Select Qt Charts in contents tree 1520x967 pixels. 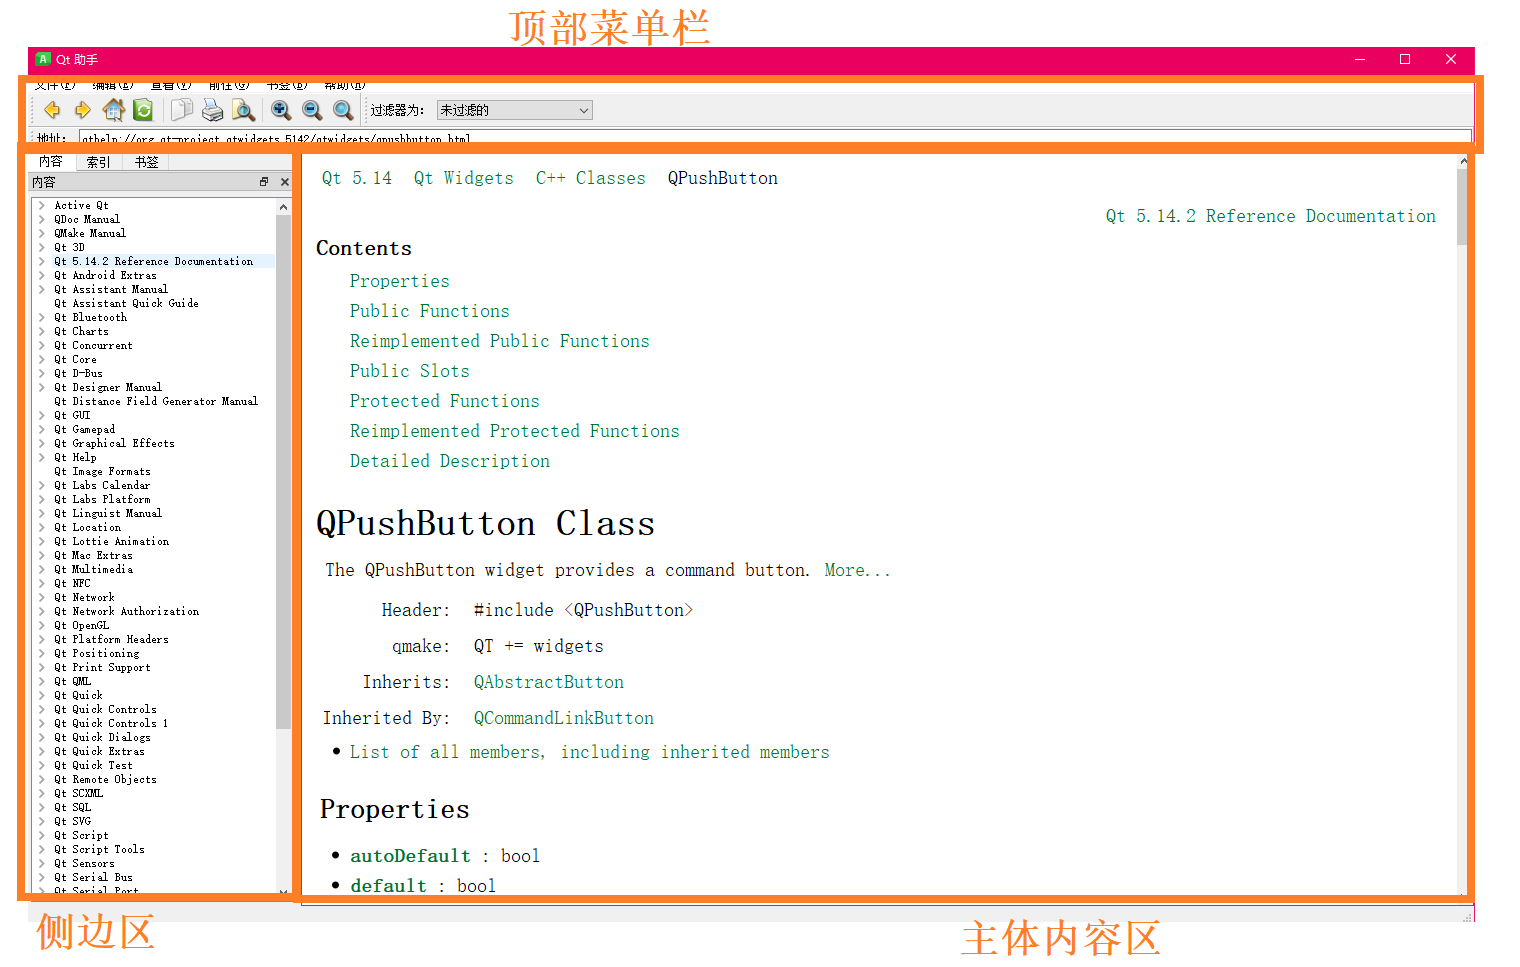click(81, 331)
